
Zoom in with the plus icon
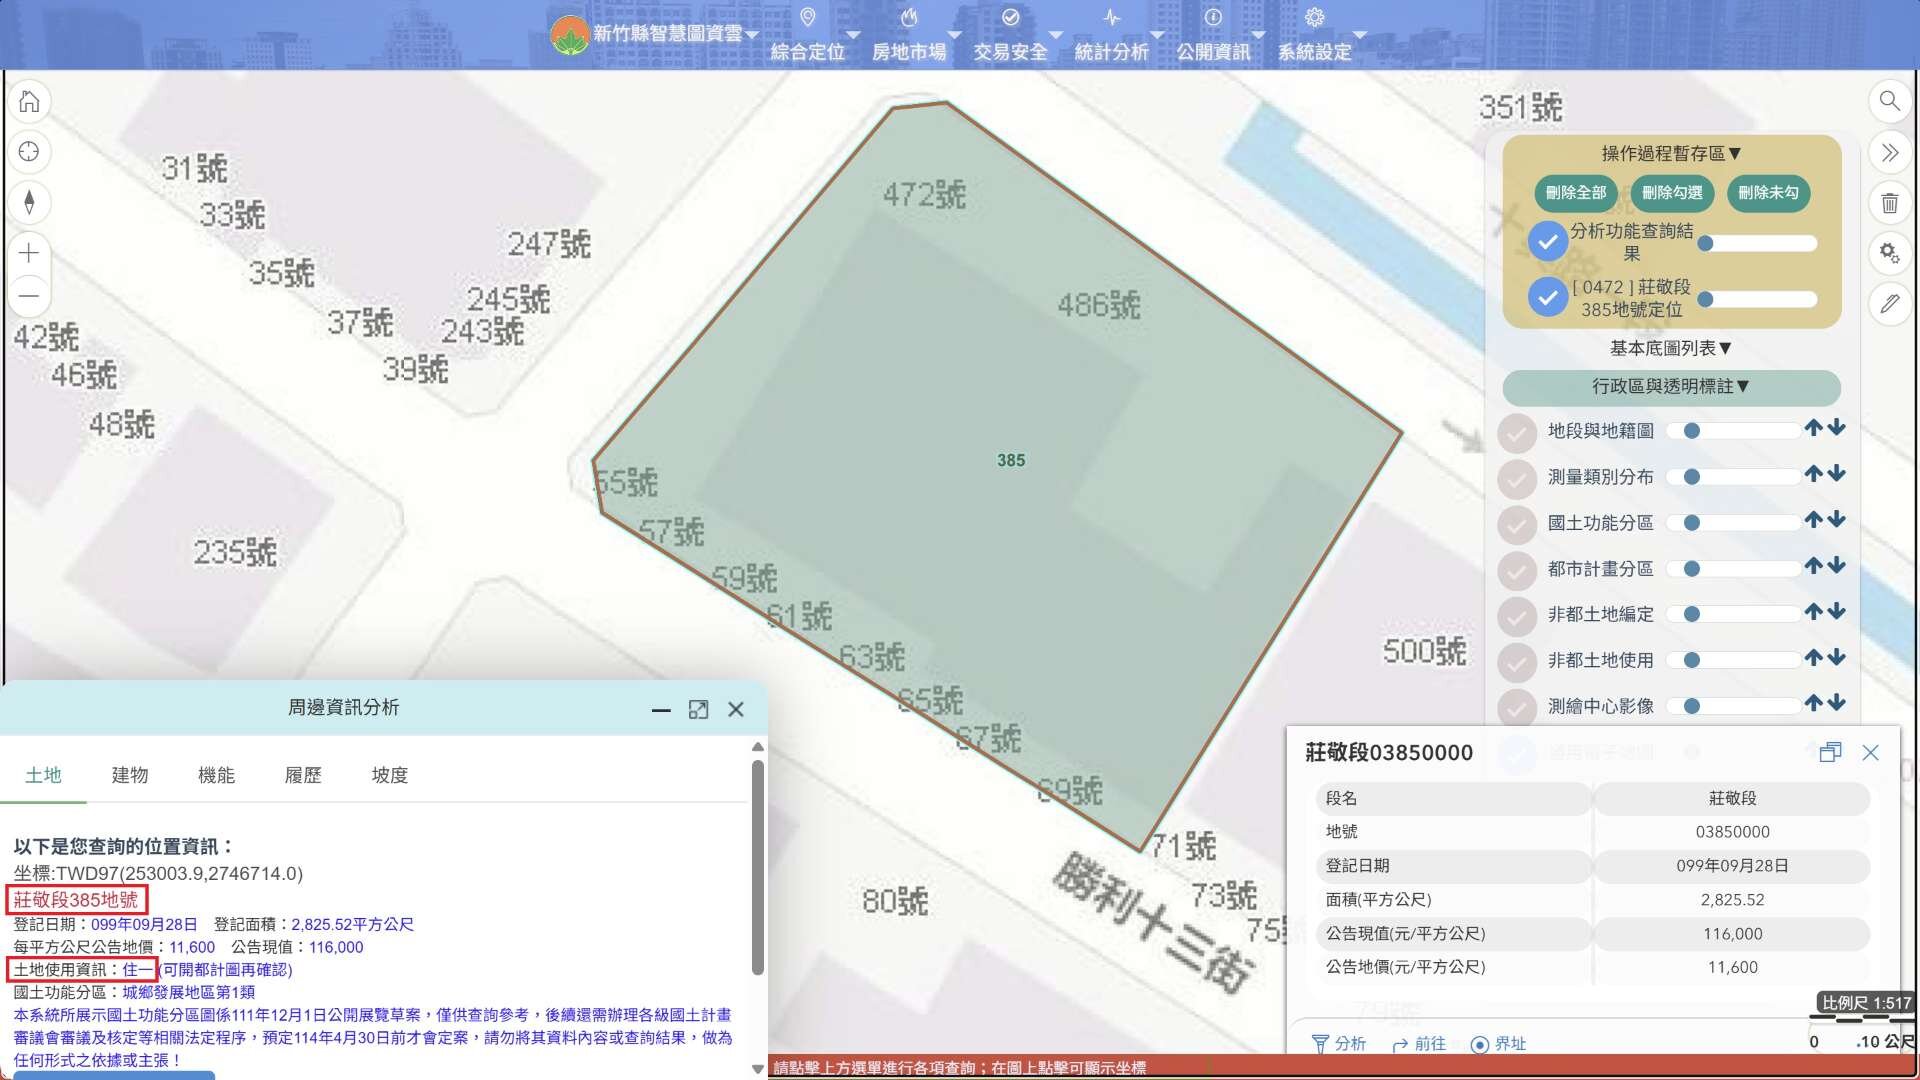pyautogui.click(x=29, y=253)
